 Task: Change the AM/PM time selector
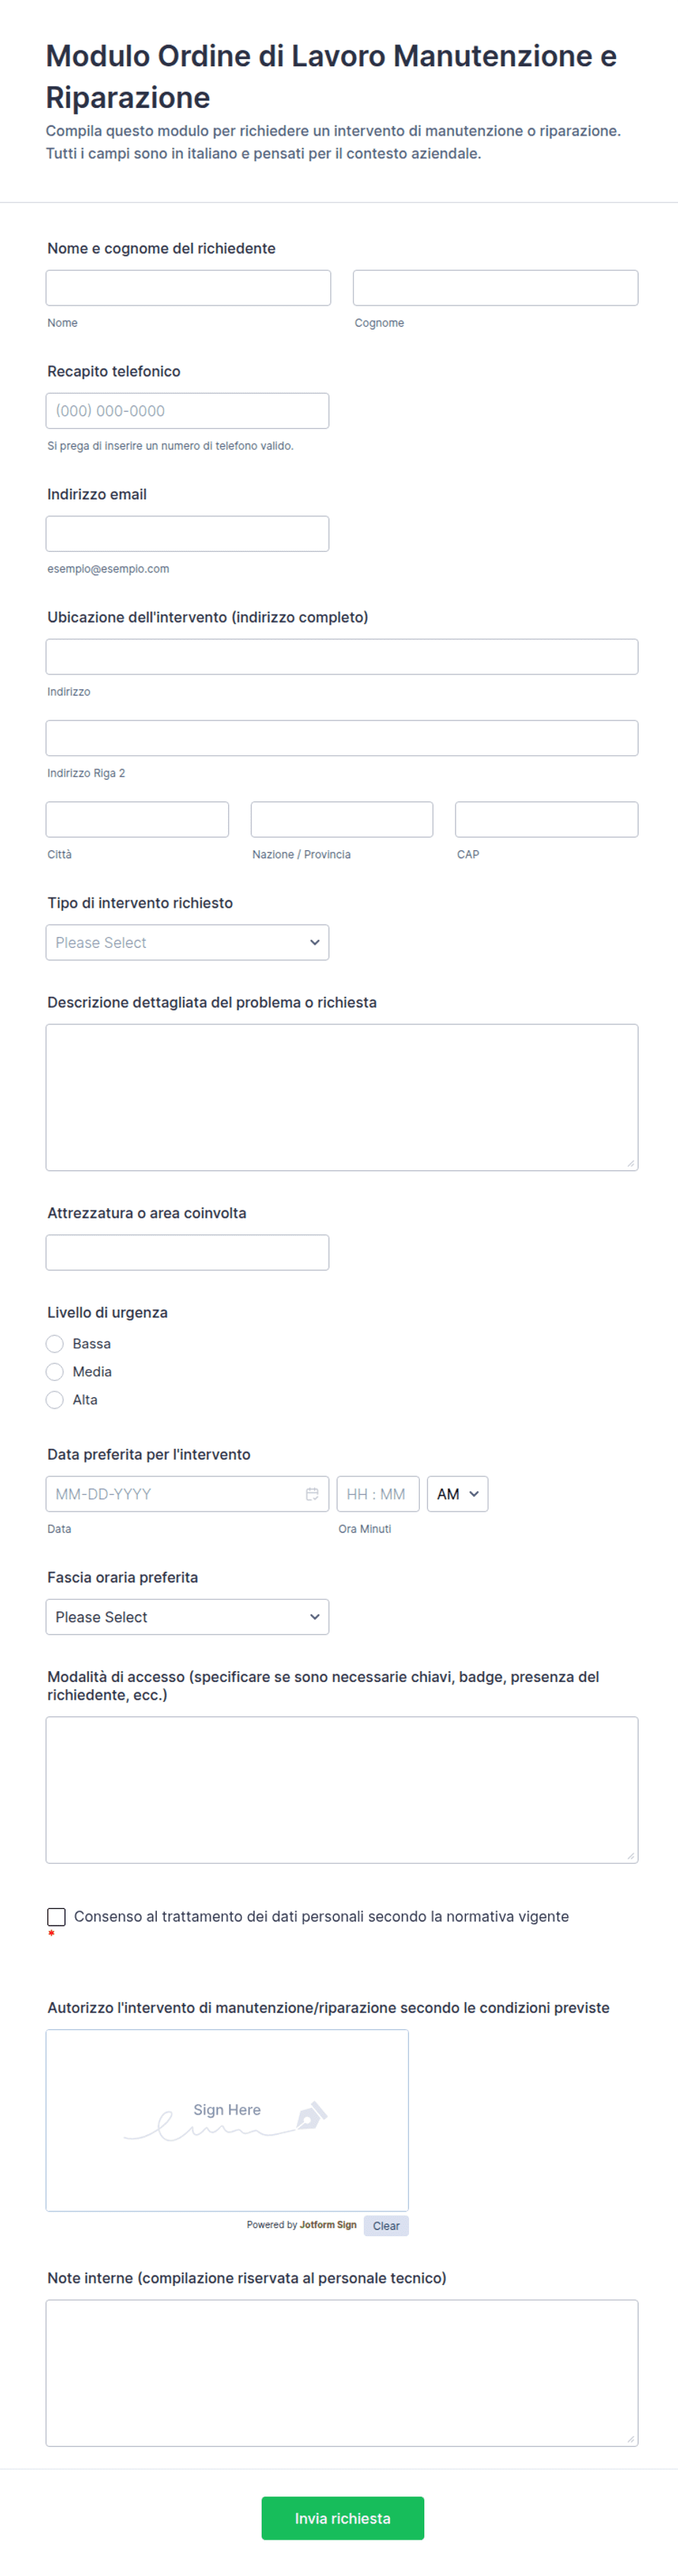tap(457, 1493)
